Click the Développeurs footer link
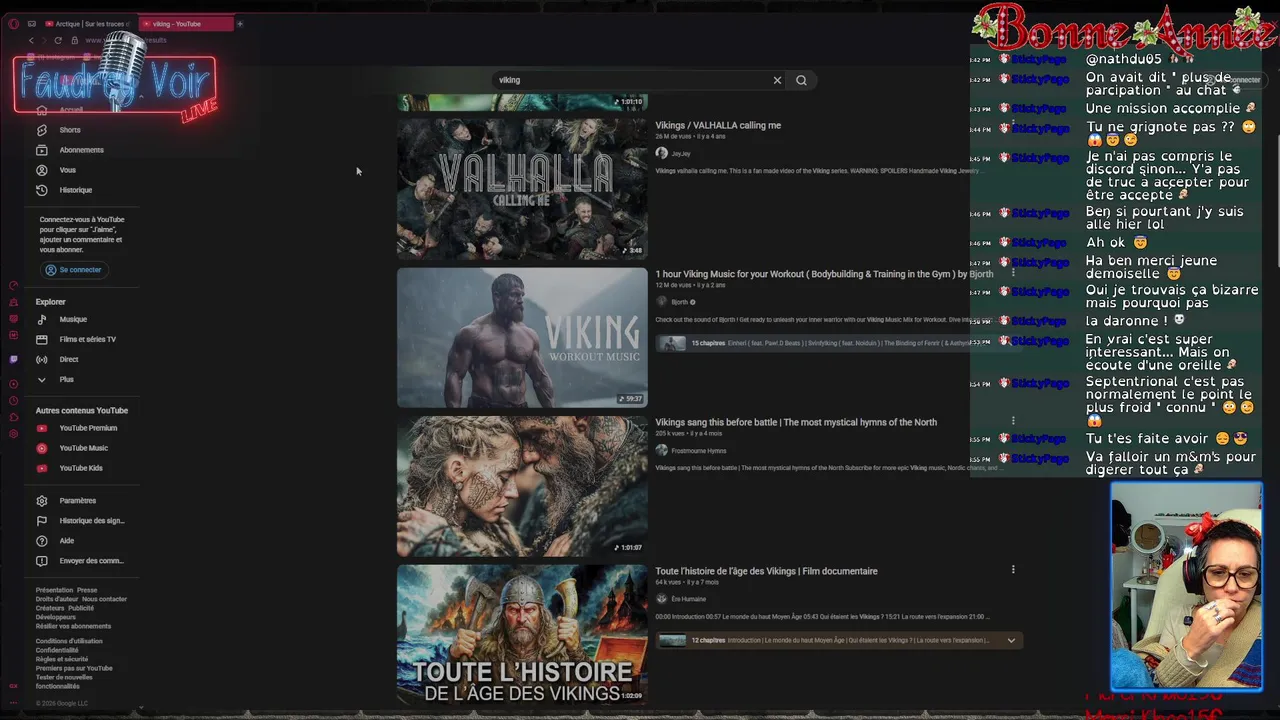 (x=56, y=617)
